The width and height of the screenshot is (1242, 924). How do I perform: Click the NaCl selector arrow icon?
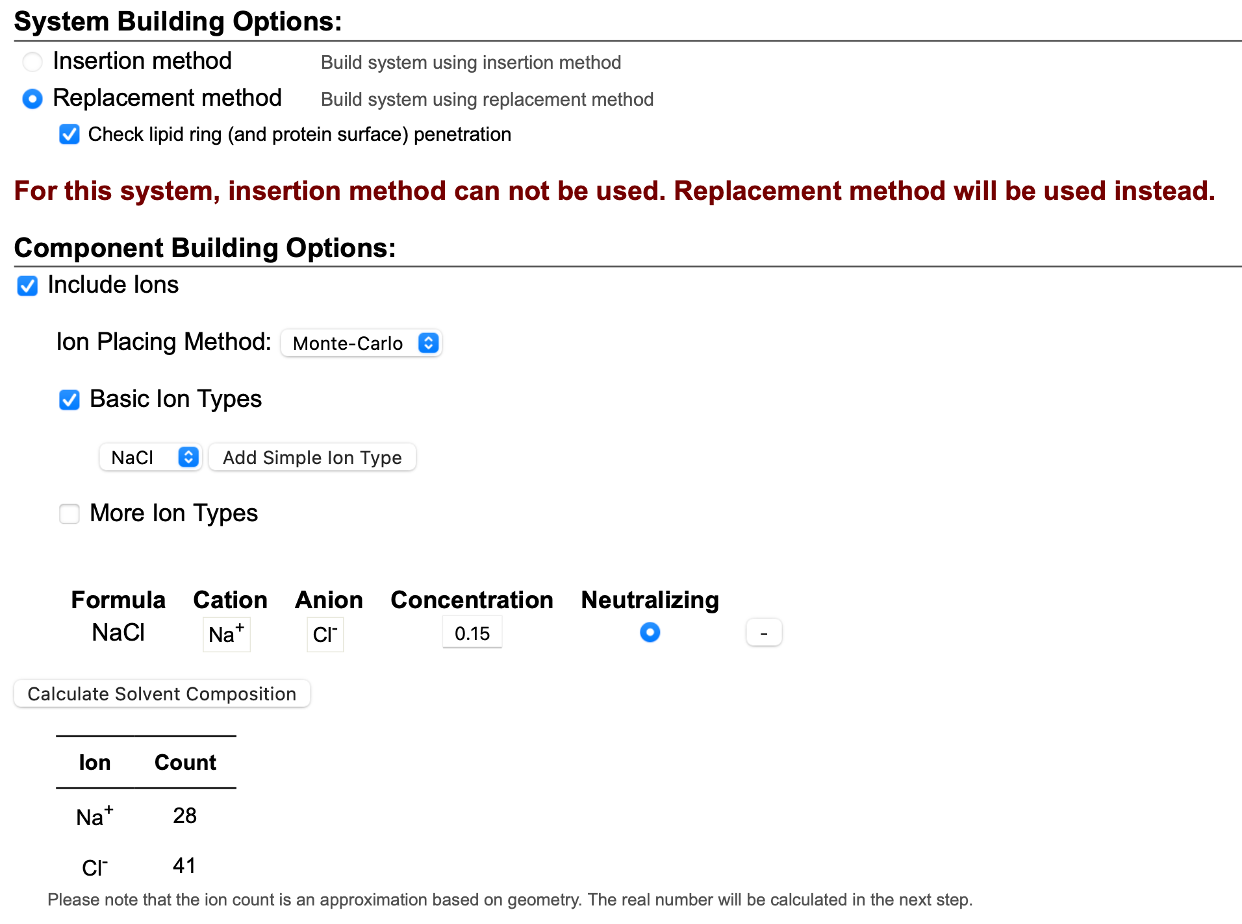coord(188,457)
